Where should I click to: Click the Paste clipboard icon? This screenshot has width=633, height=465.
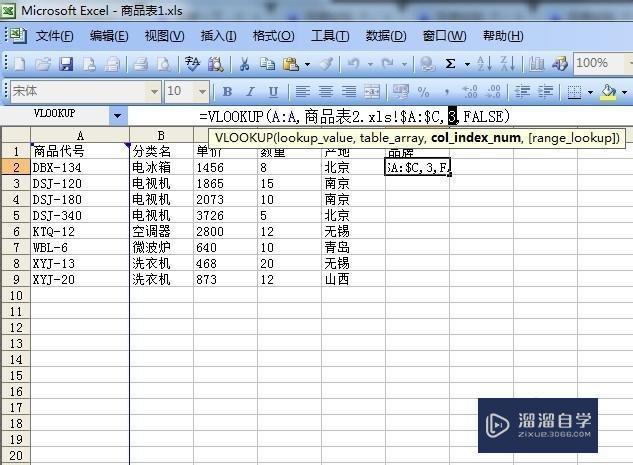click(x=291, y=64)
